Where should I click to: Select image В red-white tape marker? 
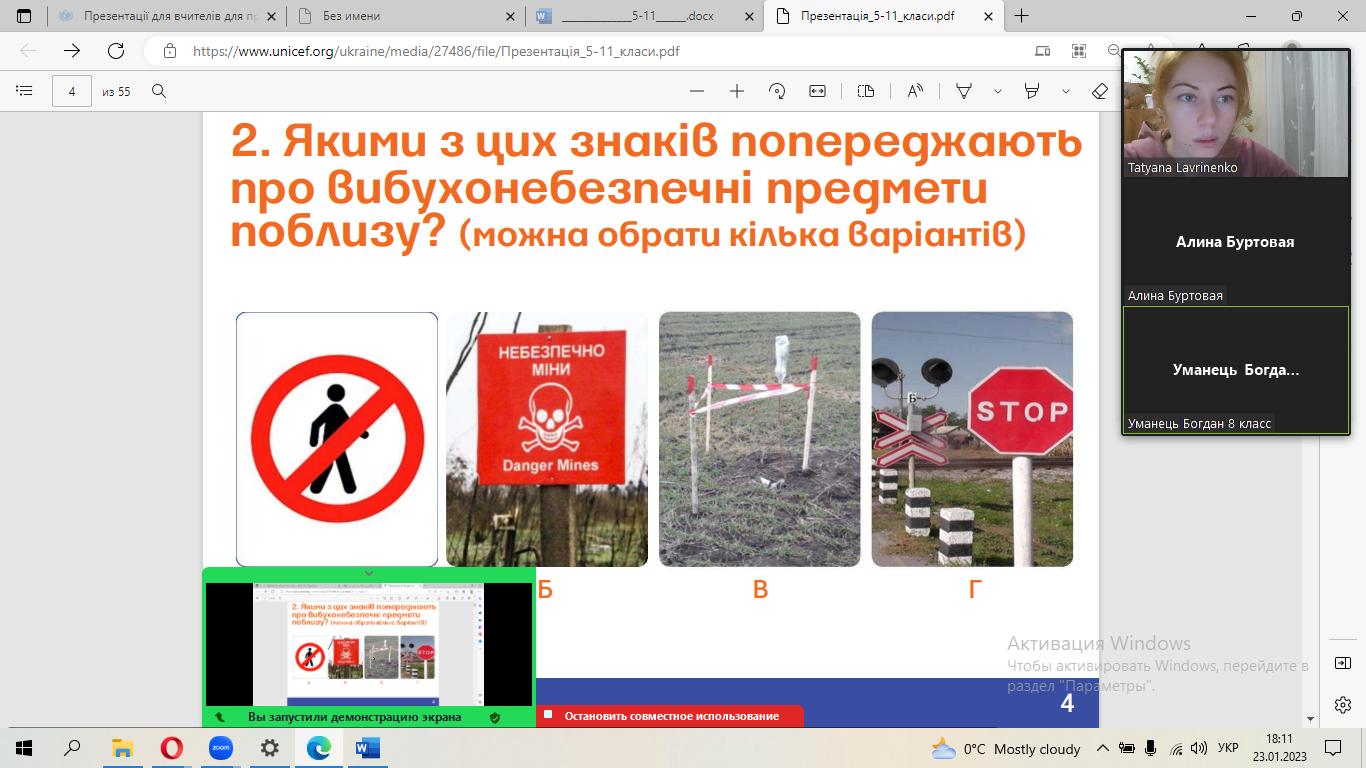click(x=760, y=439)
